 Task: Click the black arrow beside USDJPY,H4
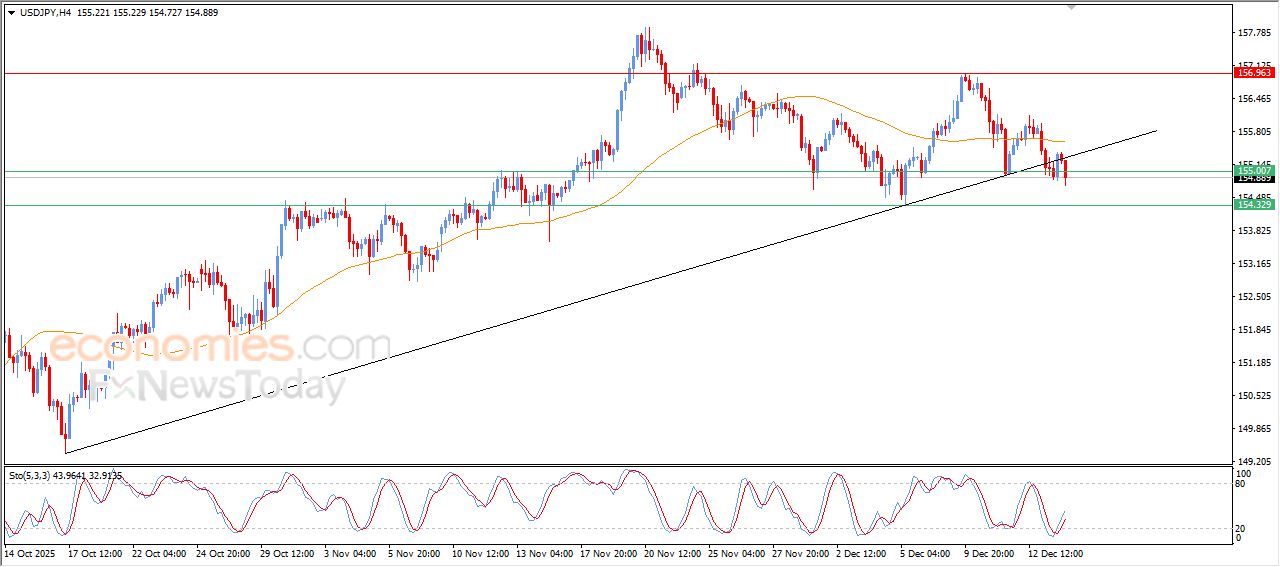tap(11, 12)
